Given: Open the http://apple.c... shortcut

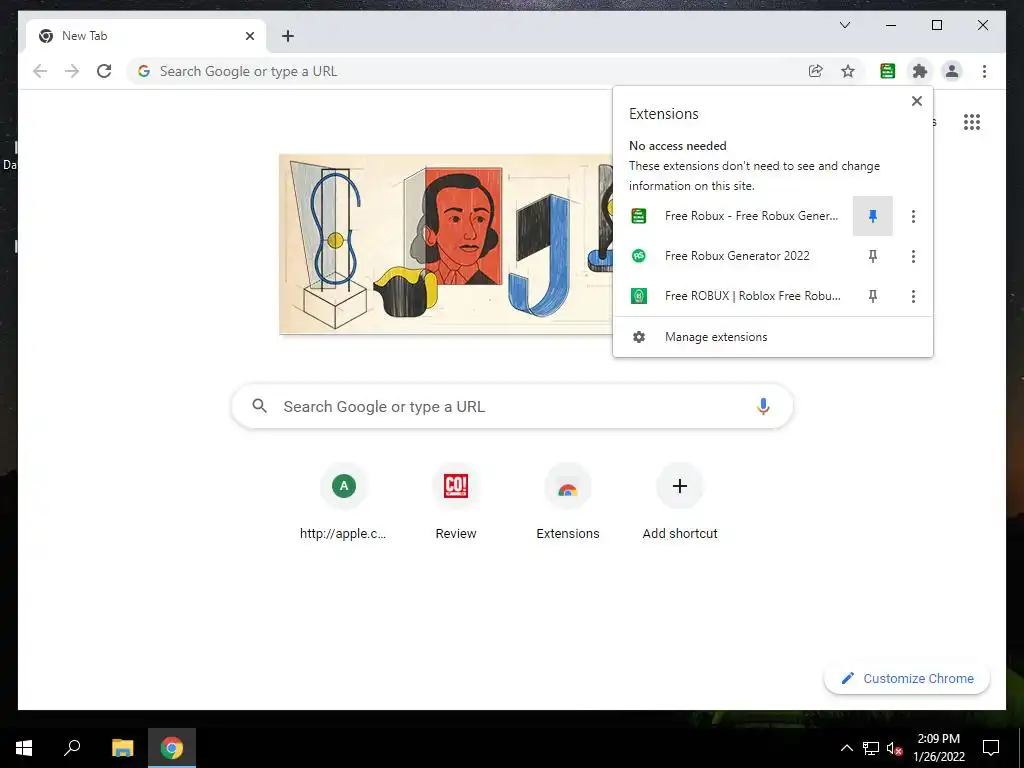Looking at the screenshot, I should click(x=344, y=503).
